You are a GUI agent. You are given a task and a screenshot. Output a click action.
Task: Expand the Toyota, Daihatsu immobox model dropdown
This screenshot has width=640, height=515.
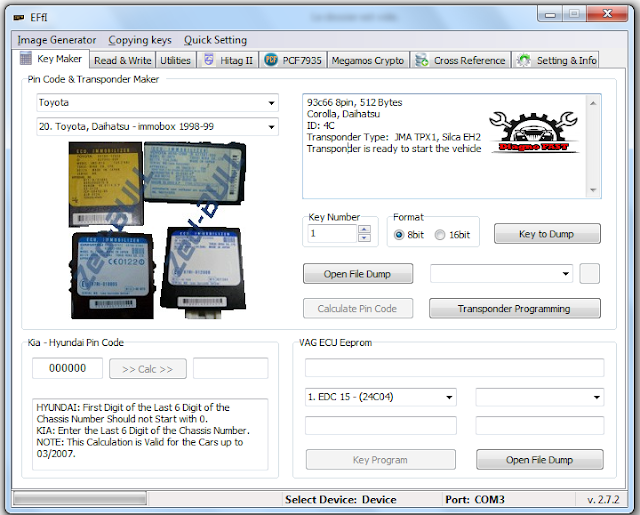[x=271, y=127]
